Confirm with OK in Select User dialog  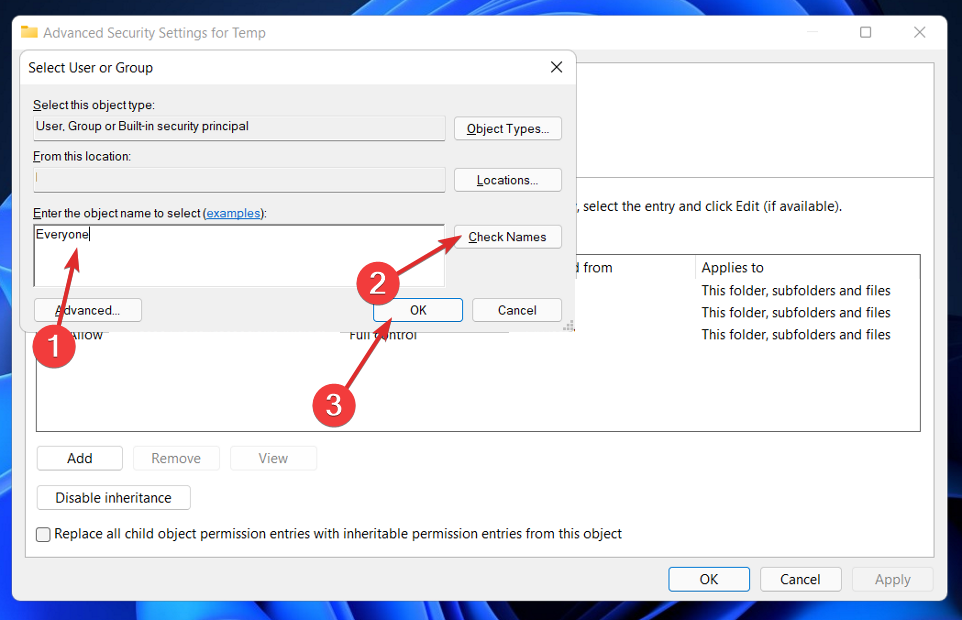coord(418,310)
